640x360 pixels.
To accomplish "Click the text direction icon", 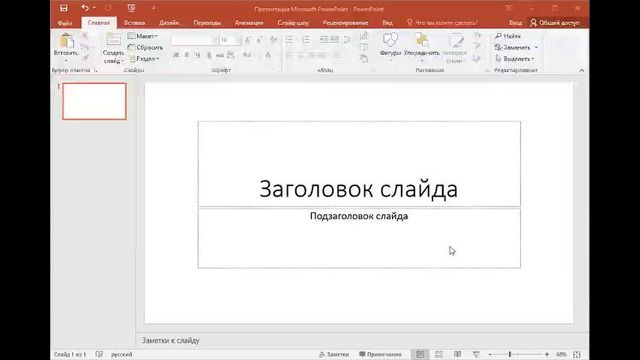I will pyautogui.click(x=364, y=36).
